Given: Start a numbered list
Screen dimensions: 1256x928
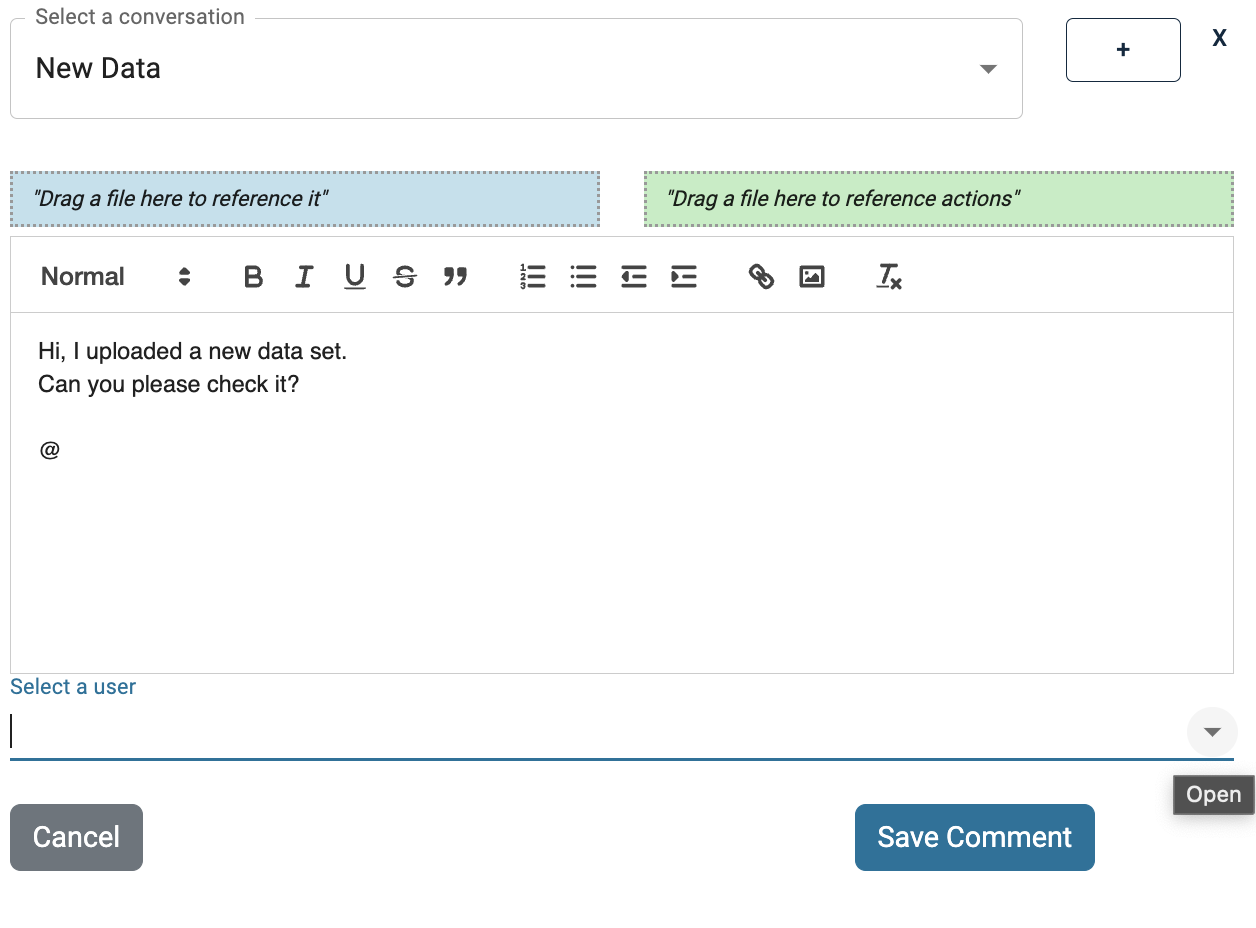Looking at the screenshot, I should tap(533, 277).
